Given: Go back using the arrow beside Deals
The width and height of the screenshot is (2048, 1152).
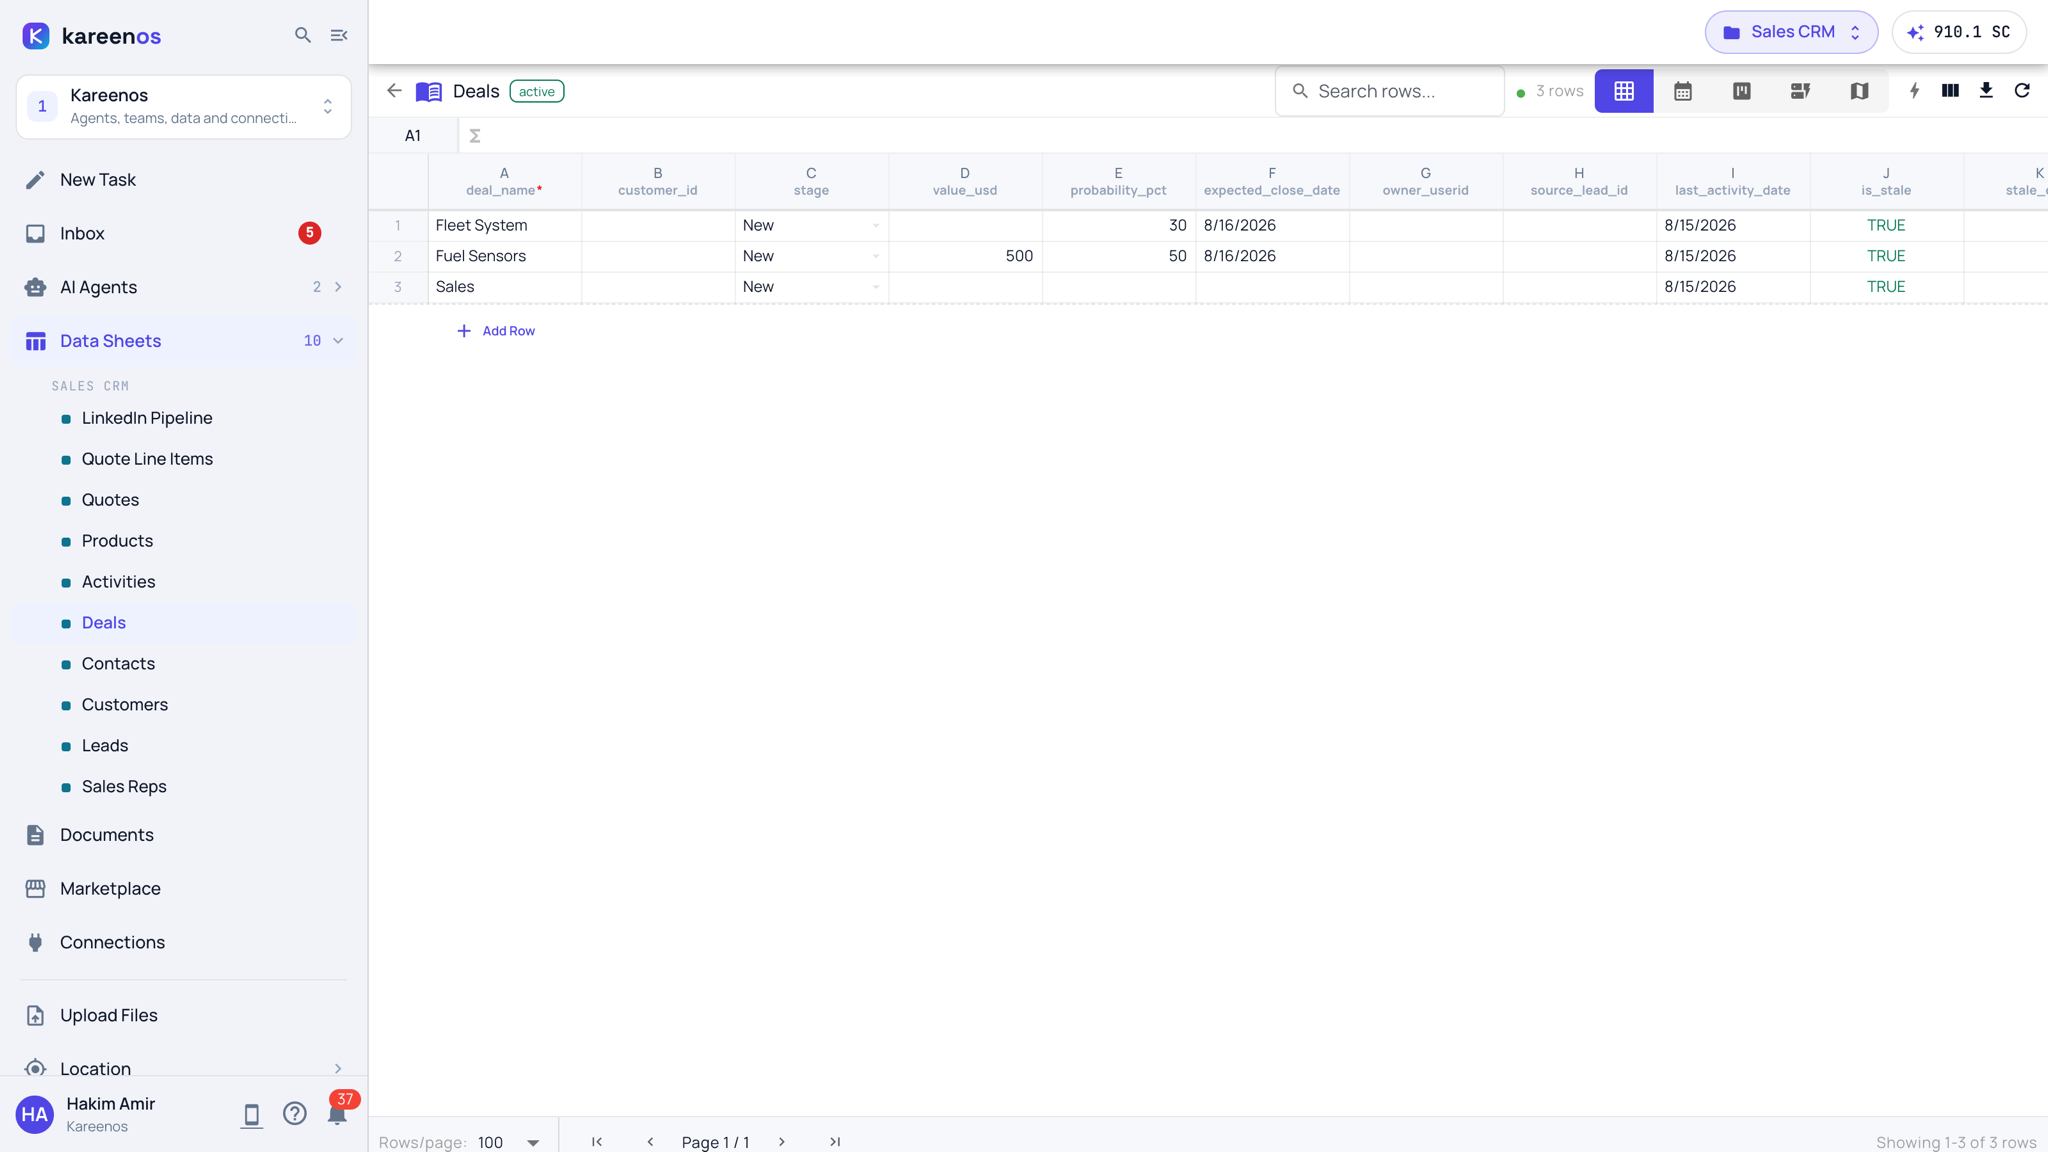Looking at the screenshot, I should coord(394,91).
